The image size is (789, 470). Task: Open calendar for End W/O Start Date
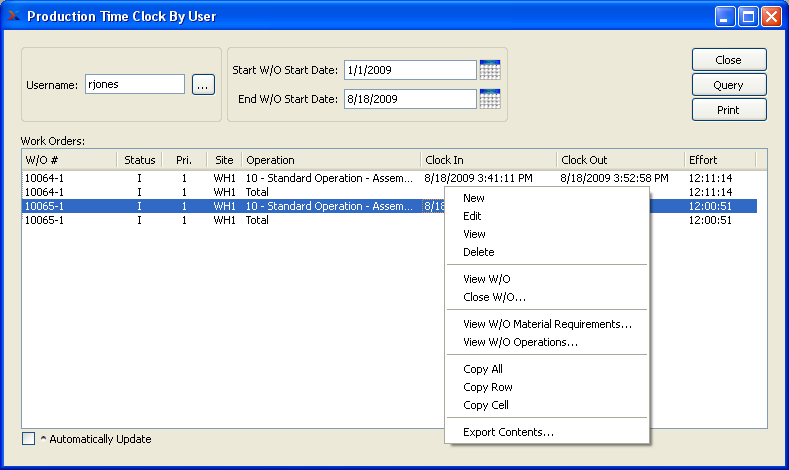pos(489,99)
